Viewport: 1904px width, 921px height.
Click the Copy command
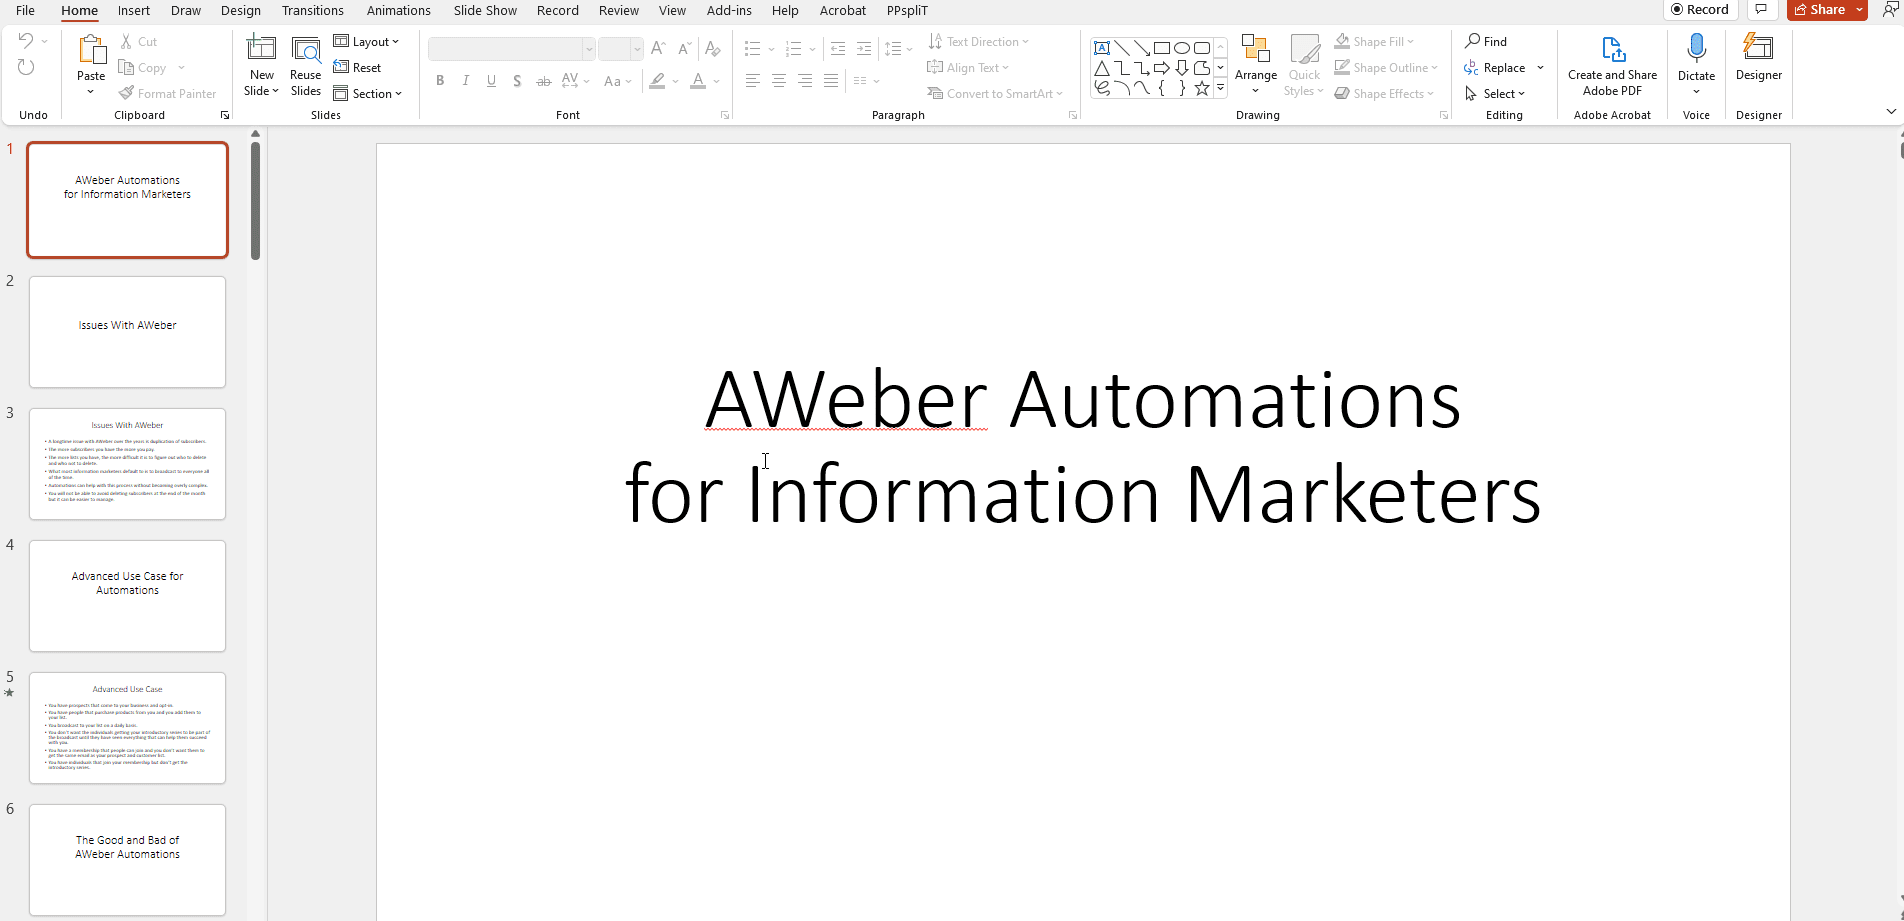(142, 68)
